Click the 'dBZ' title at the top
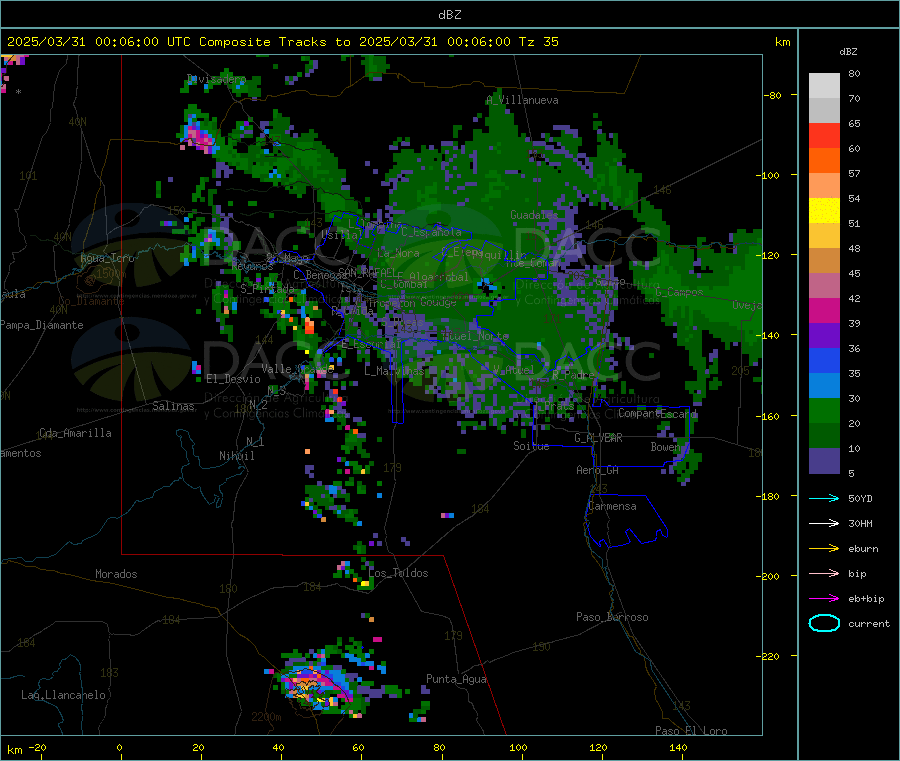 449,15
